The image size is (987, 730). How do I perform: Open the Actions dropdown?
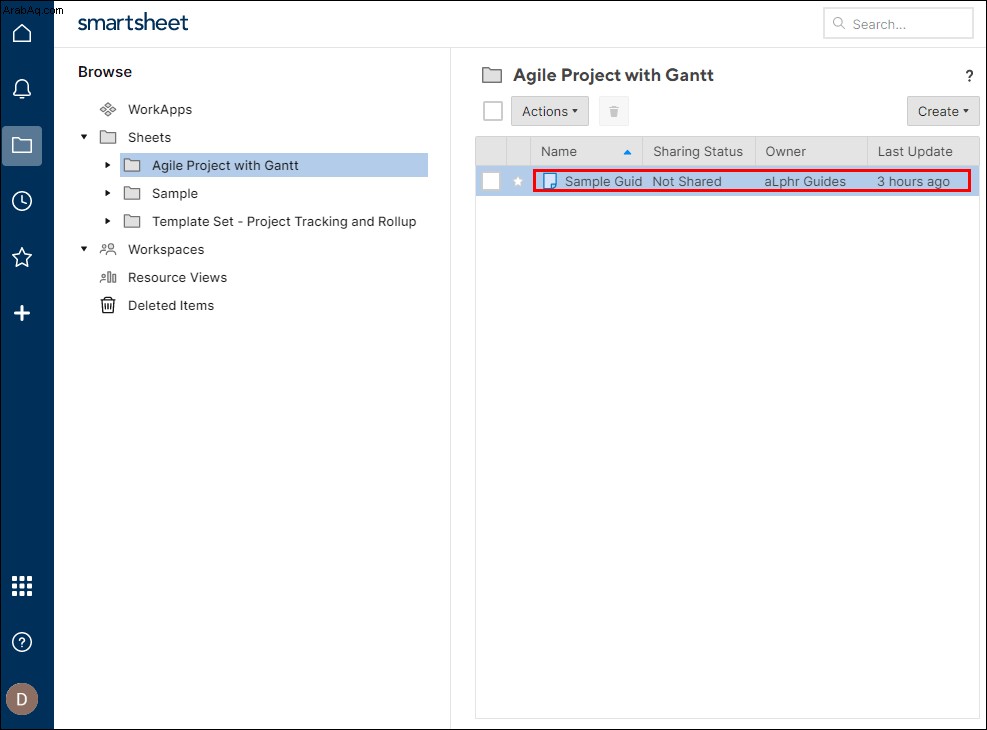coord(550,111)
